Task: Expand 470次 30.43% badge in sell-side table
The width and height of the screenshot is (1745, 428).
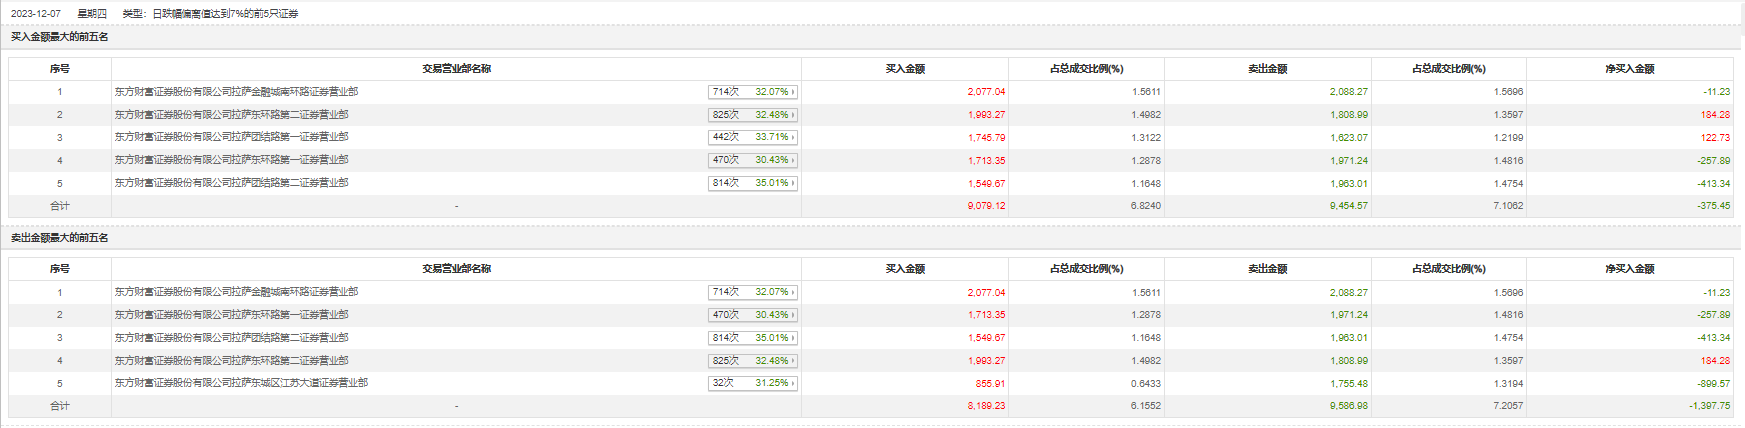Action: (x=752, y=315)
